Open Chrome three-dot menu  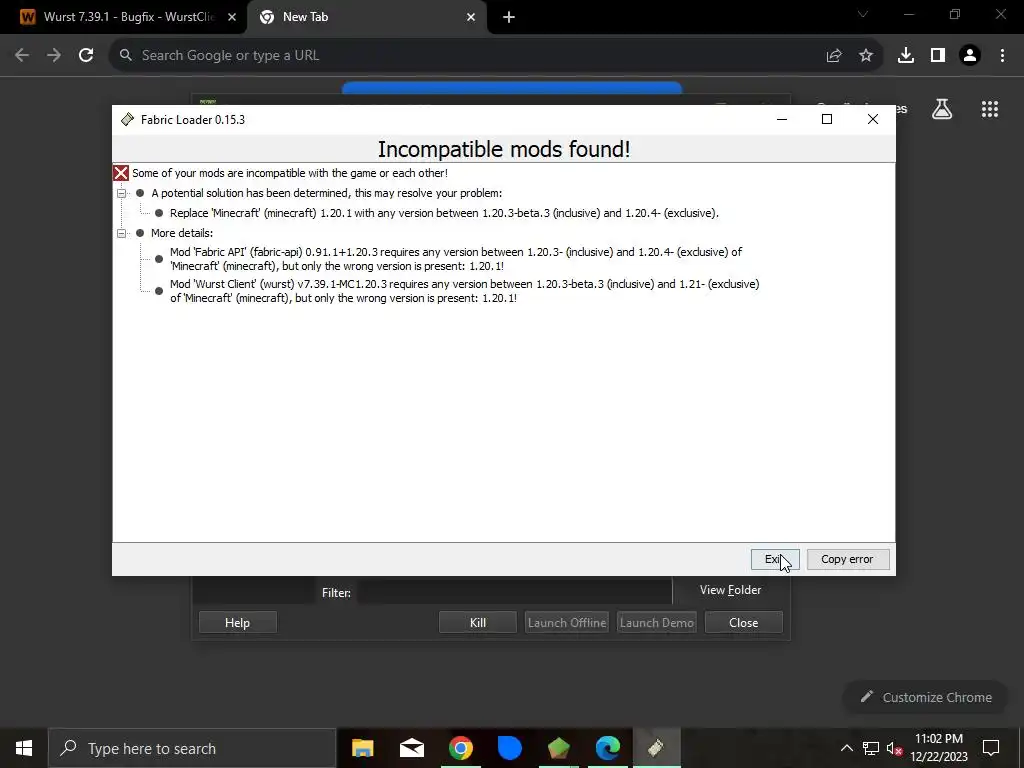pos(1002,56)
